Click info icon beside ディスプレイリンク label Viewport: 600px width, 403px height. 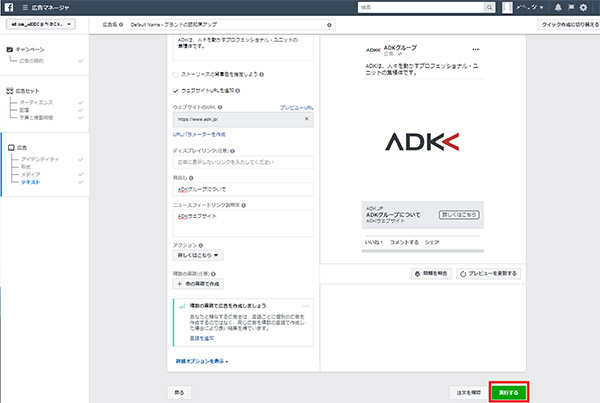pos(233,151)
